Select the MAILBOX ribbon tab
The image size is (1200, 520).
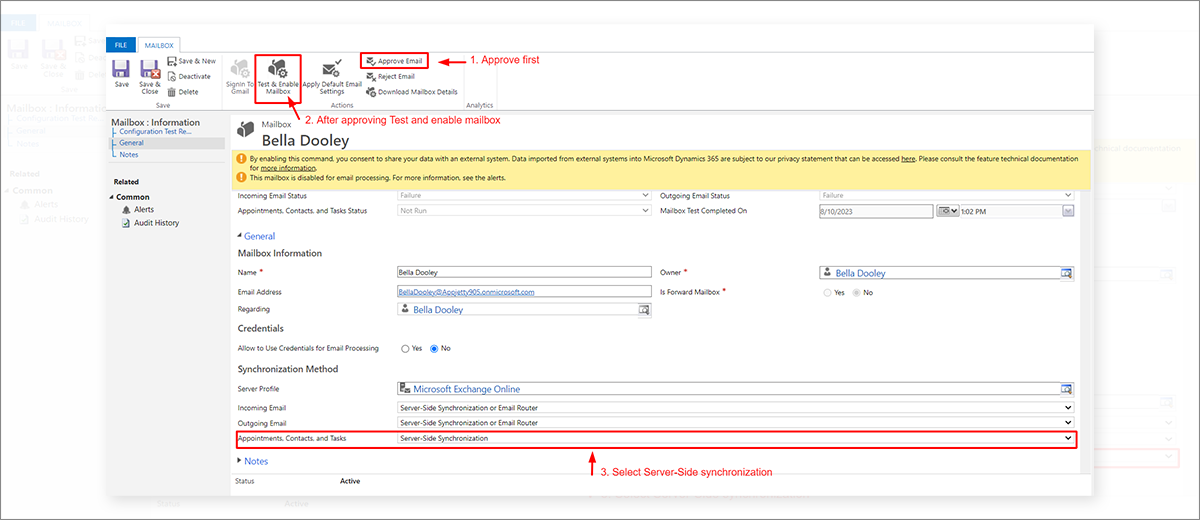coord(159,45)
